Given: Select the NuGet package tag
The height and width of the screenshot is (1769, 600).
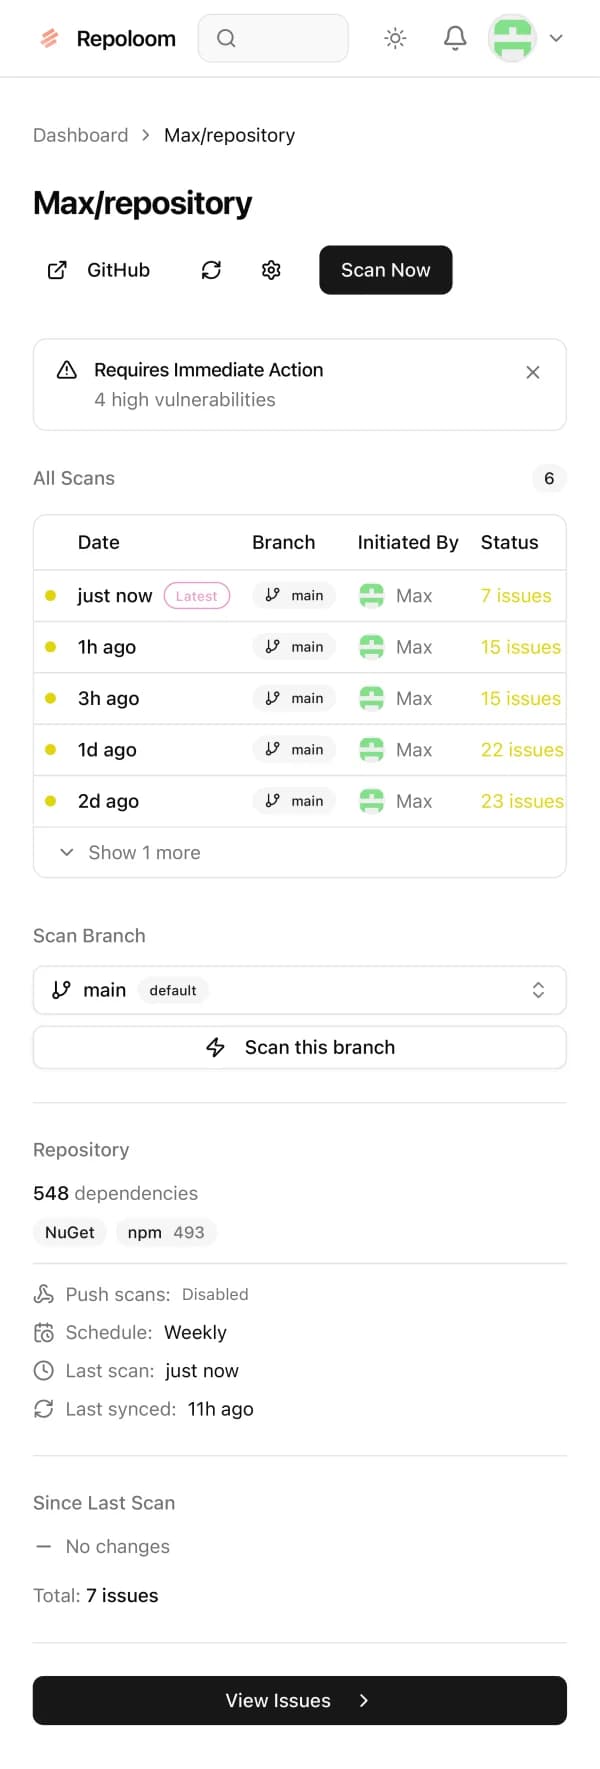Looking at the screenshot, I should click(x=70, y=1232).
